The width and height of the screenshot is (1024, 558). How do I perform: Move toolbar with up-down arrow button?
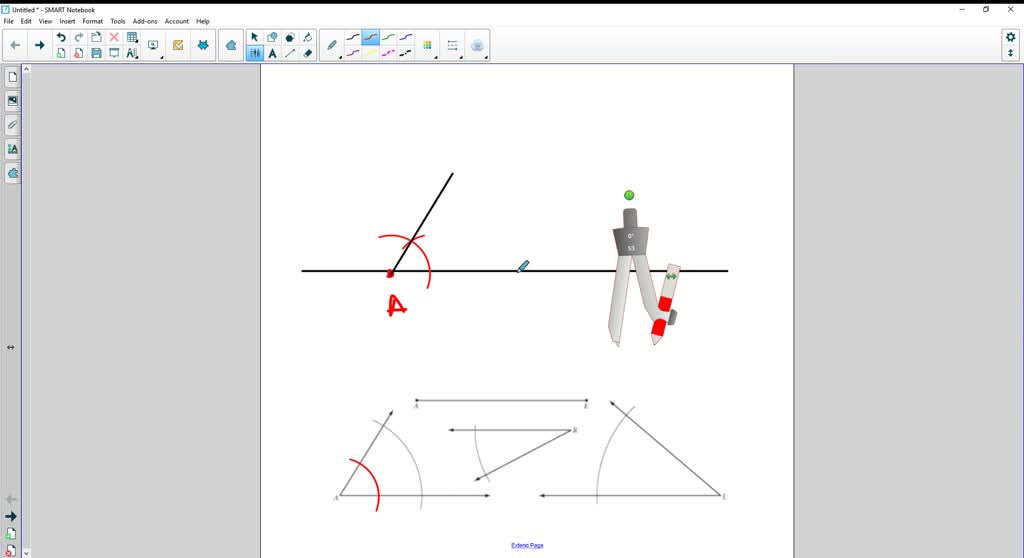pos(1010,53)
